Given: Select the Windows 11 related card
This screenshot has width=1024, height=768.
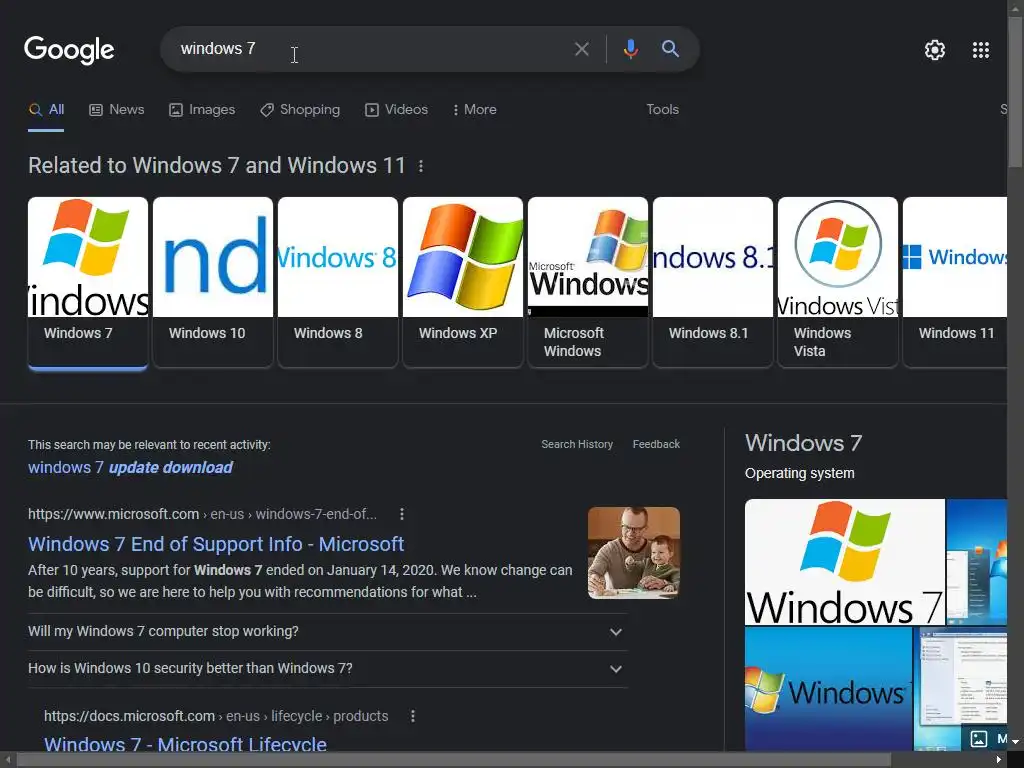Looking at the screenshot, I should coord(955,282).
